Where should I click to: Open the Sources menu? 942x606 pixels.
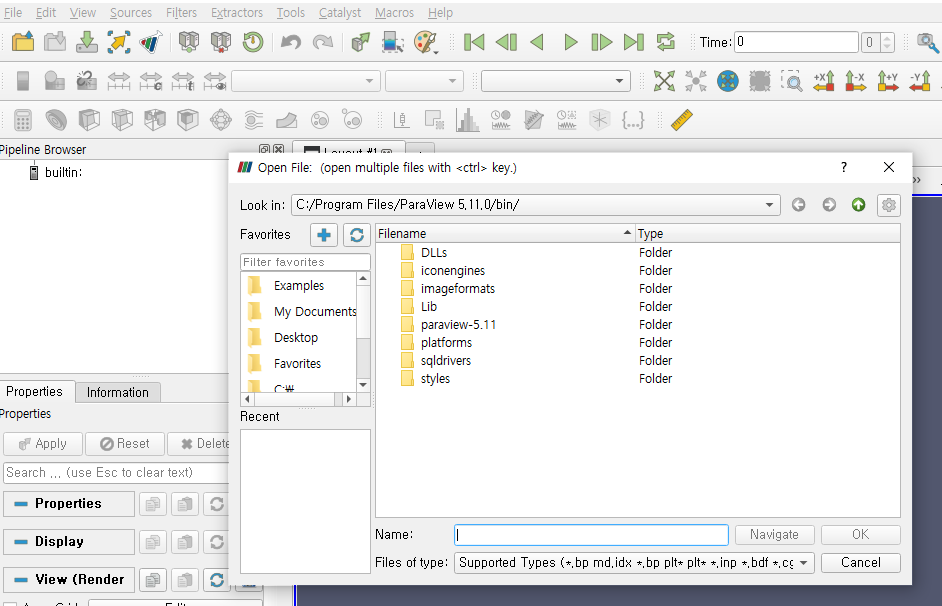coord(131,13)
